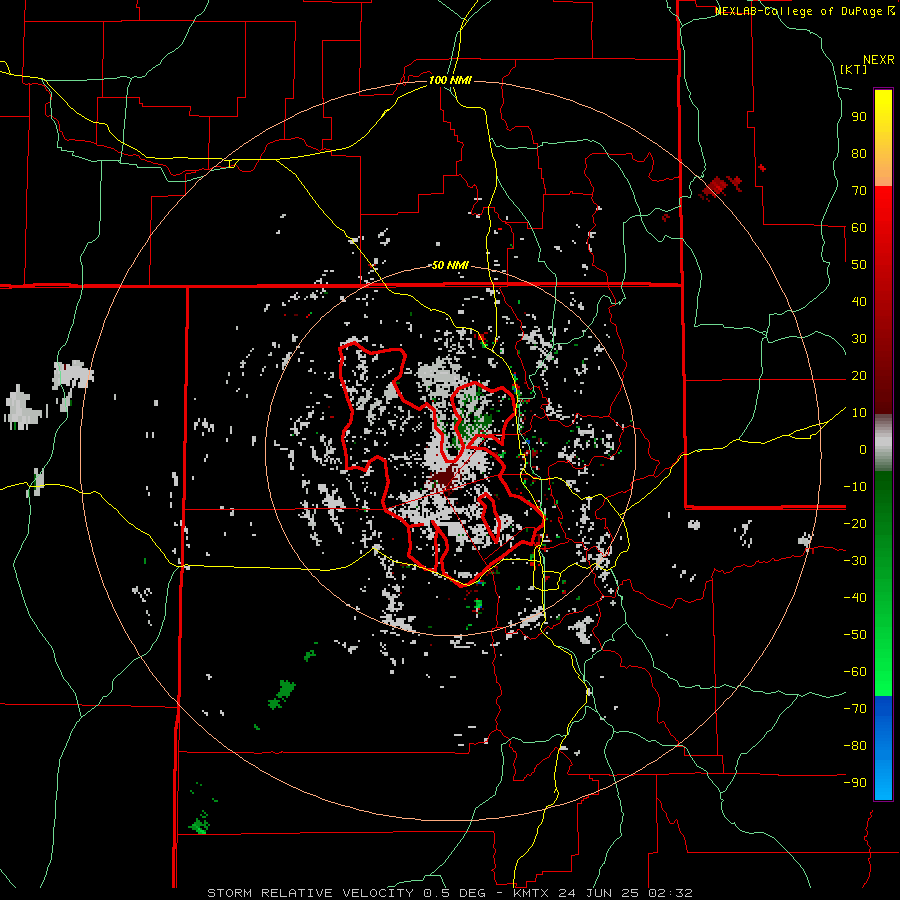
Task: Click the -30 value on velocity scale
Action: click(855, 561)
